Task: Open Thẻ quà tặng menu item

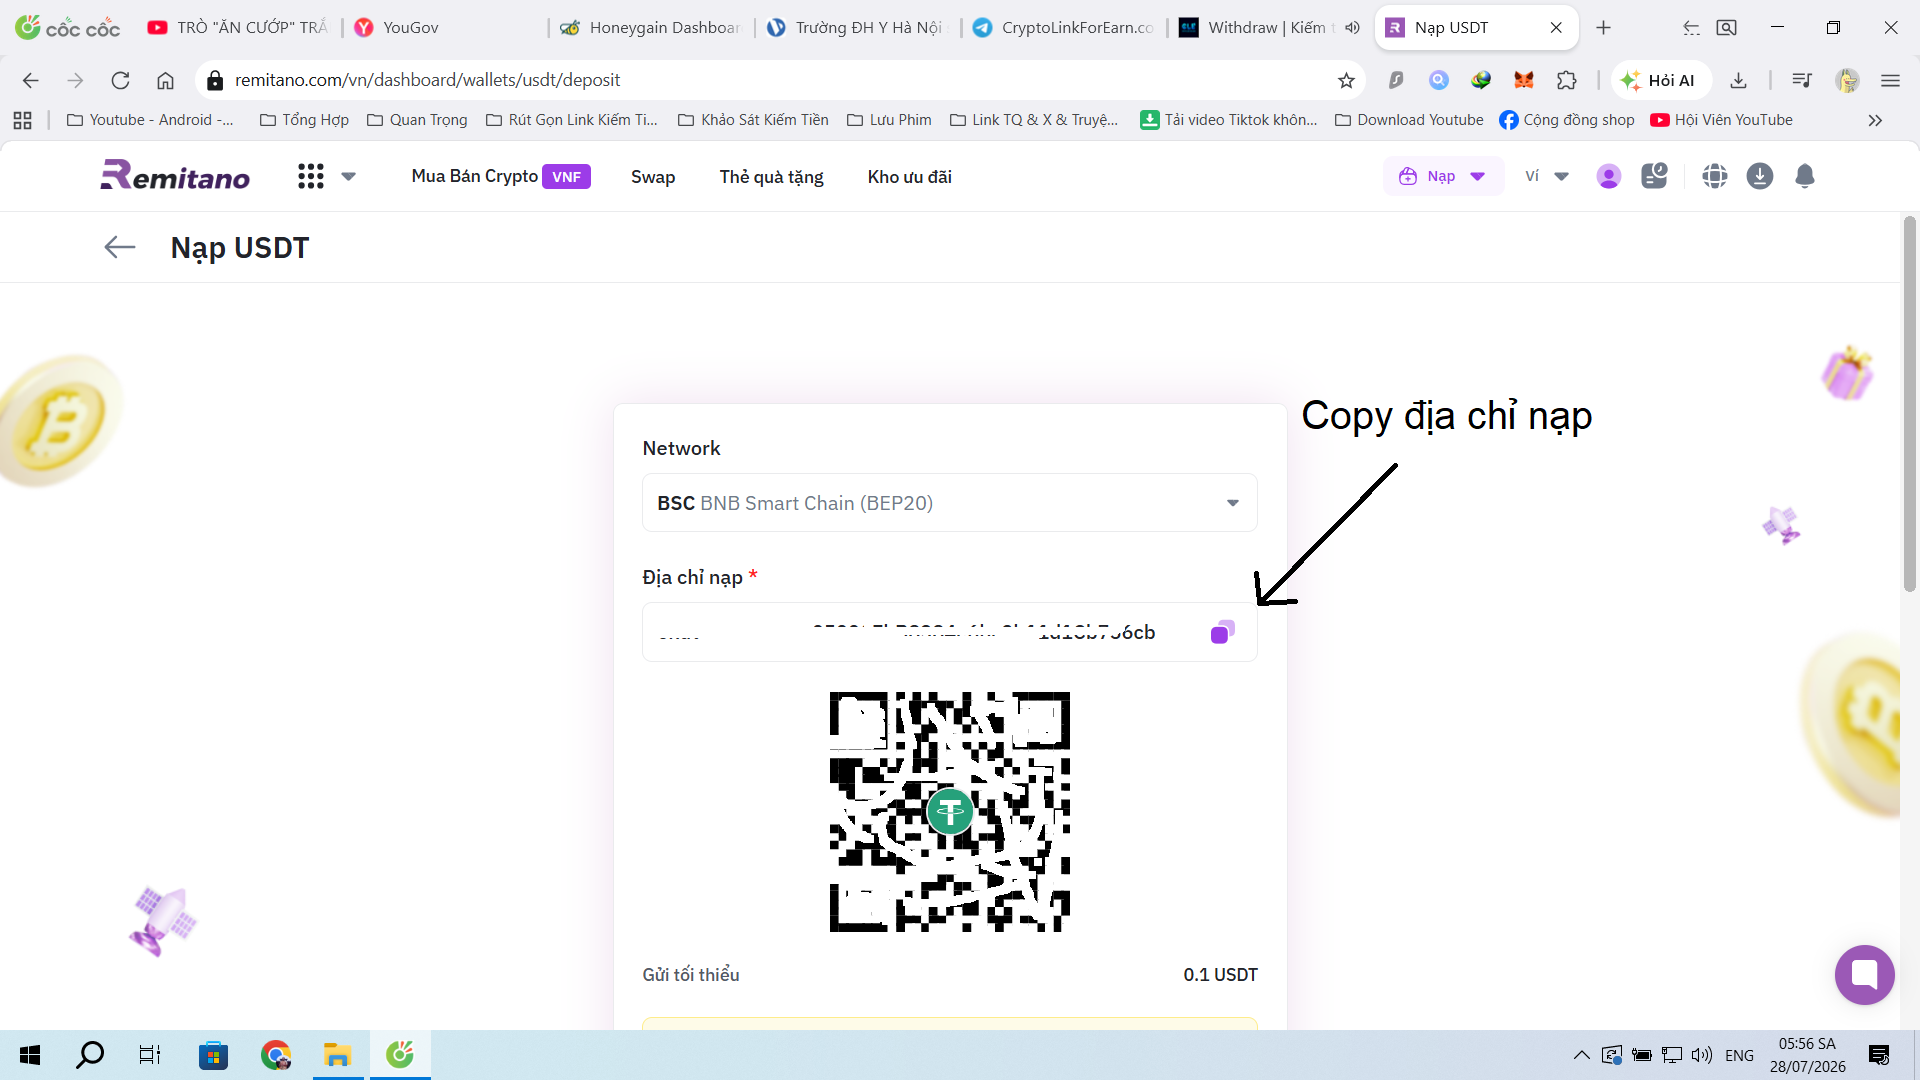Action: (772, 177)
